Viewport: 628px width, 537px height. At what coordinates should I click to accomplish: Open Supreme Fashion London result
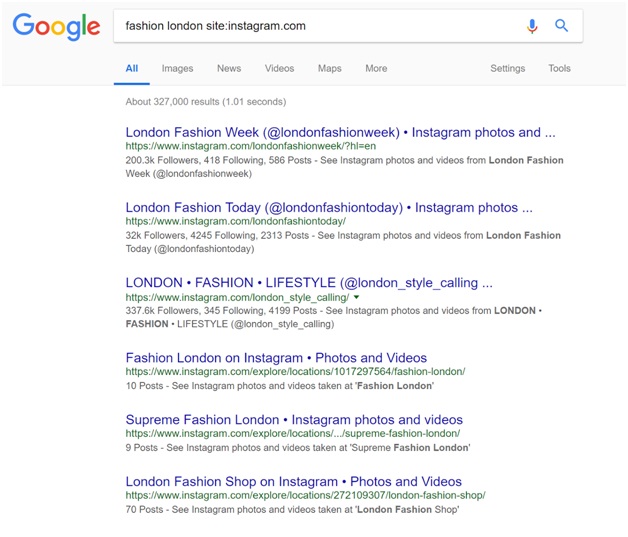(294, 420)
